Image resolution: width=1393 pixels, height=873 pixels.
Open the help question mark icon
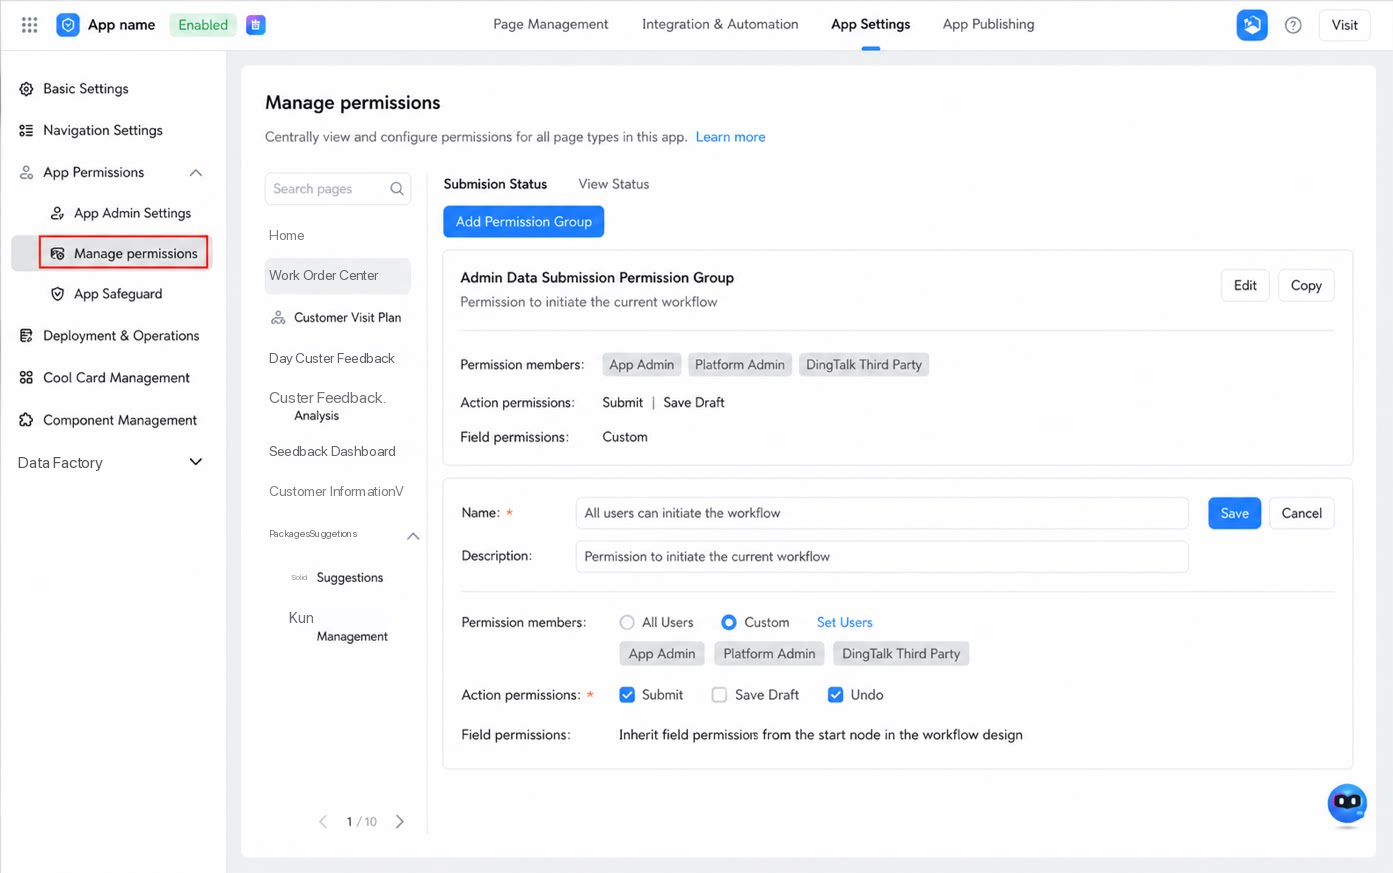click(x=1293, y=25)
